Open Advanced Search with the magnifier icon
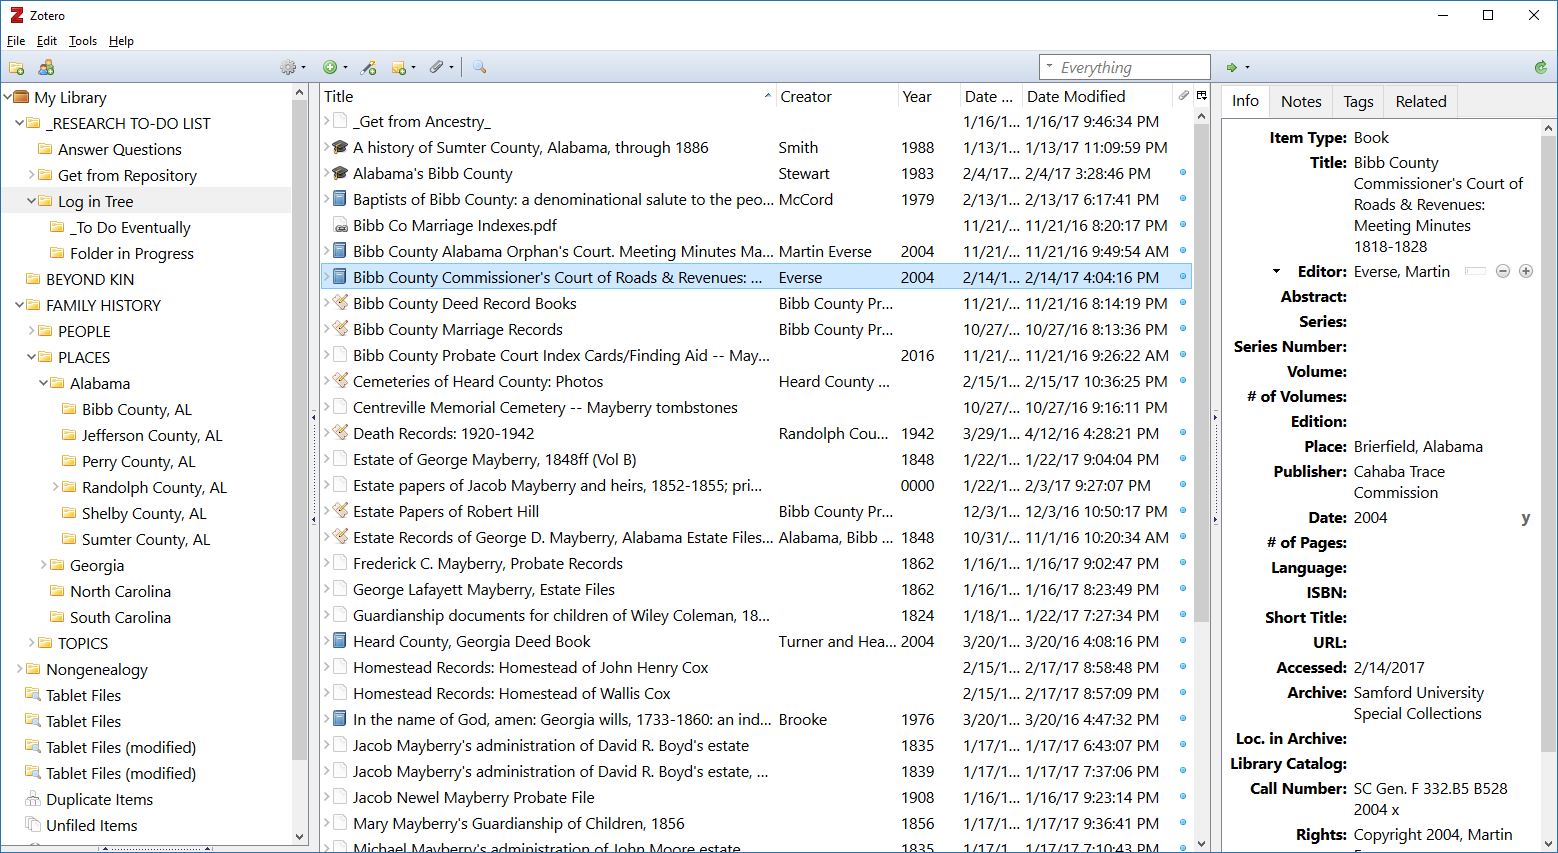This screenshot has width=1558, height=853. (479, 68)
